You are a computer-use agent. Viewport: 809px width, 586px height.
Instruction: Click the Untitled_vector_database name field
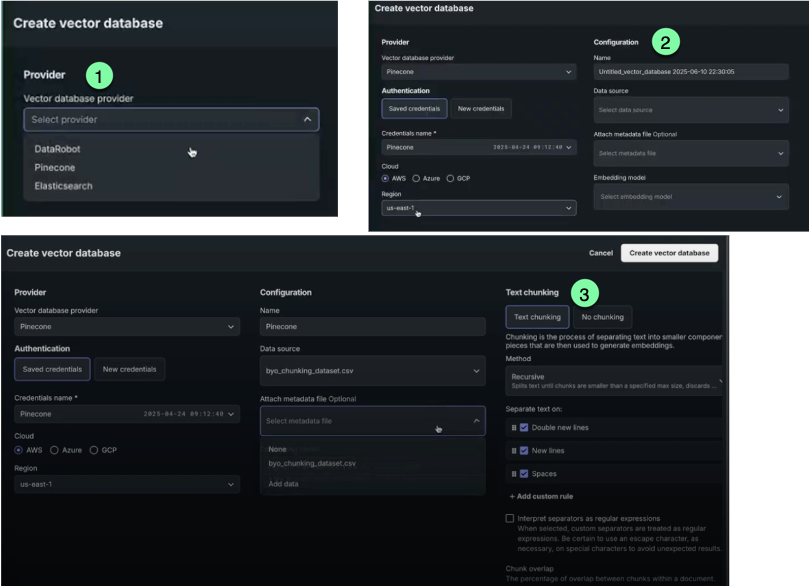(691, 72)
